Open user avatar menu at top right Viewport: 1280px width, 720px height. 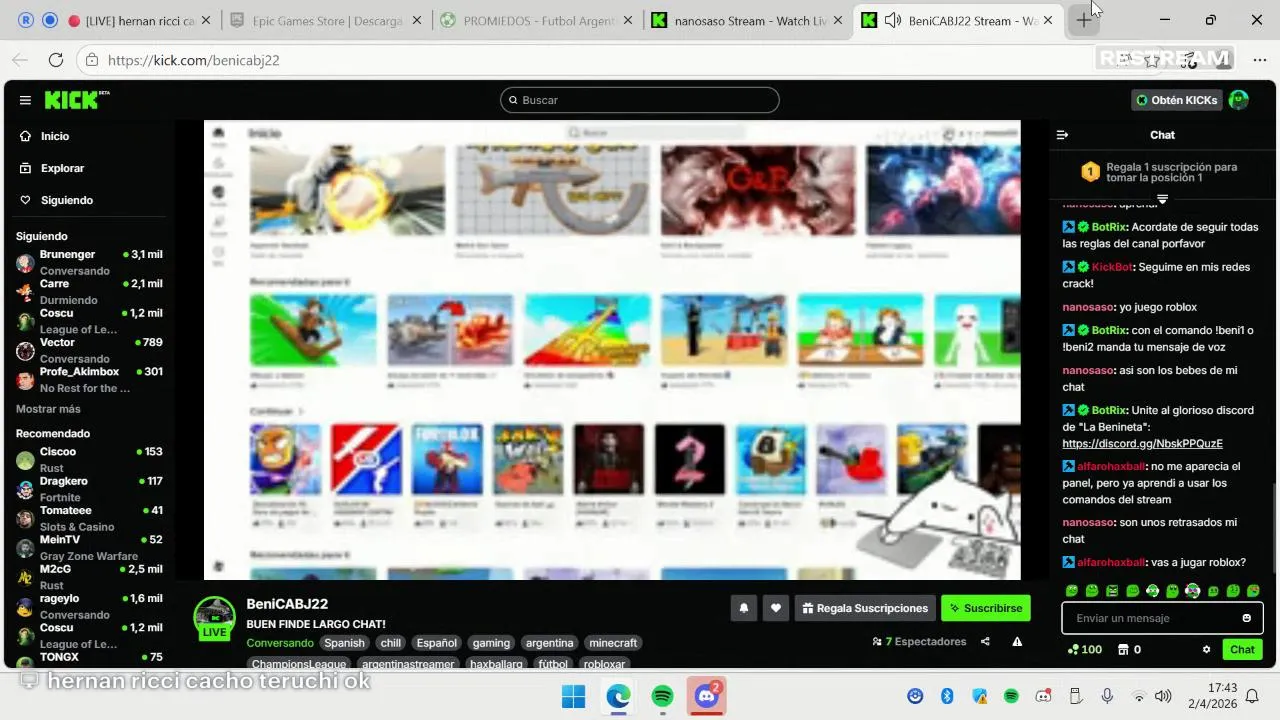click(x=1238, y=100)
